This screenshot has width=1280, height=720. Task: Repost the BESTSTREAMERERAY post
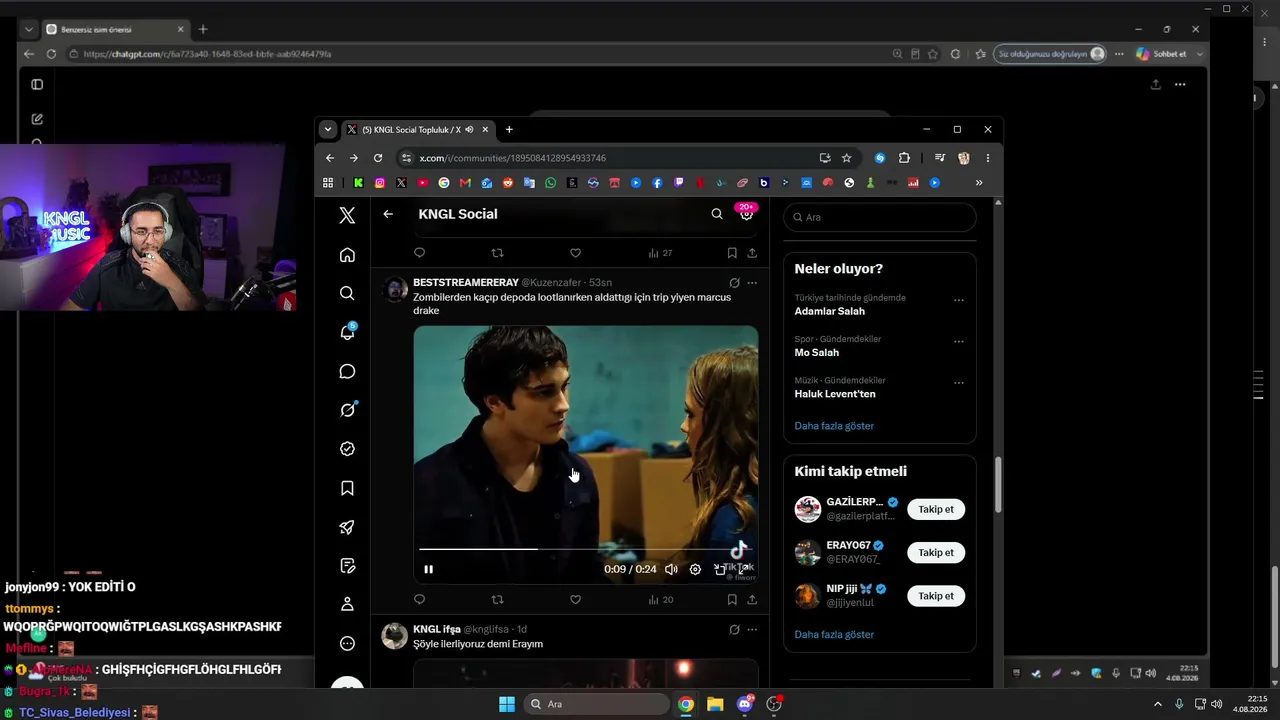(x=498, y=600)
